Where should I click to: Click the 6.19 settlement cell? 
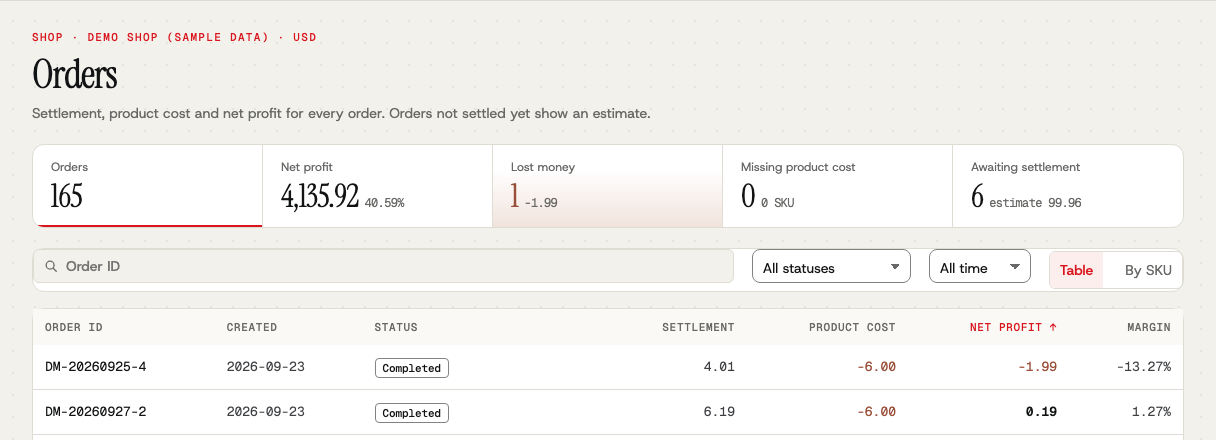[x=719, y=412]
